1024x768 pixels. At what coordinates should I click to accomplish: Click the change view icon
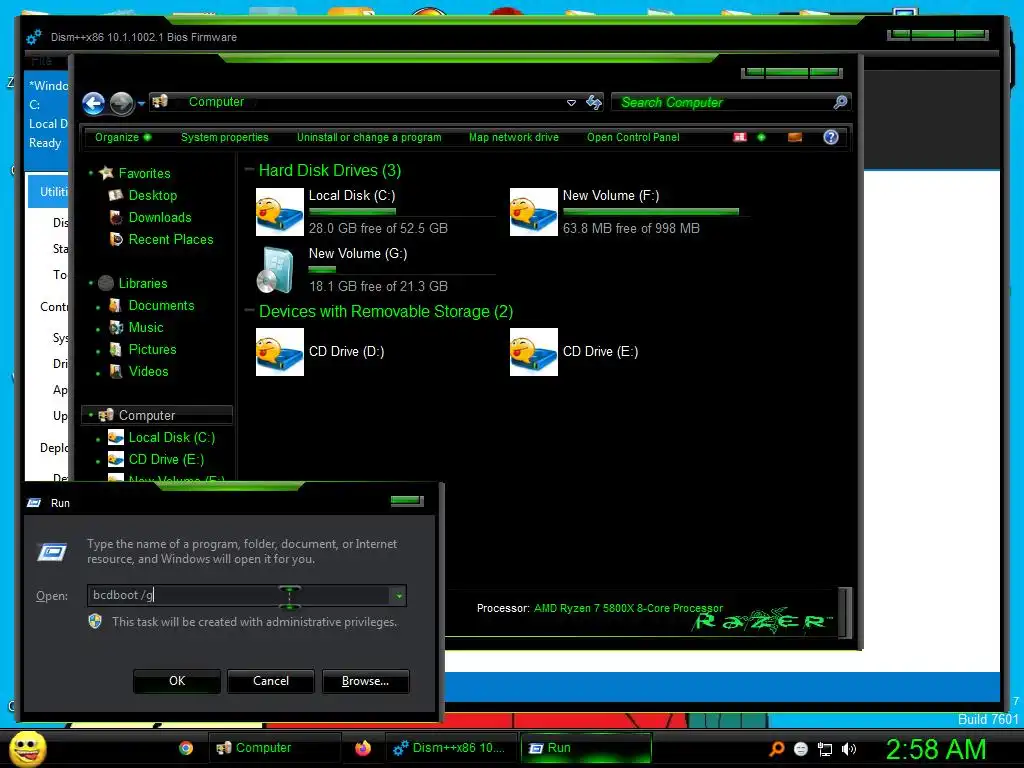pyautogui.click(x=740, y=137)
